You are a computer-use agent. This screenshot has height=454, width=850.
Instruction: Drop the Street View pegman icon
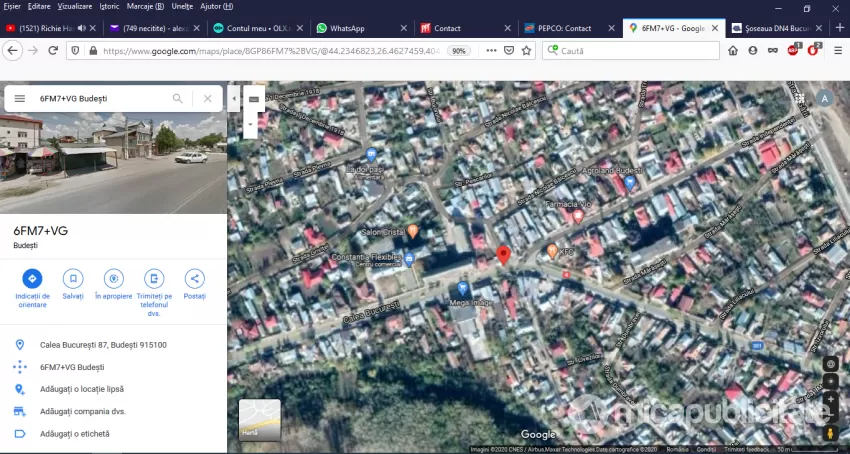830,433
